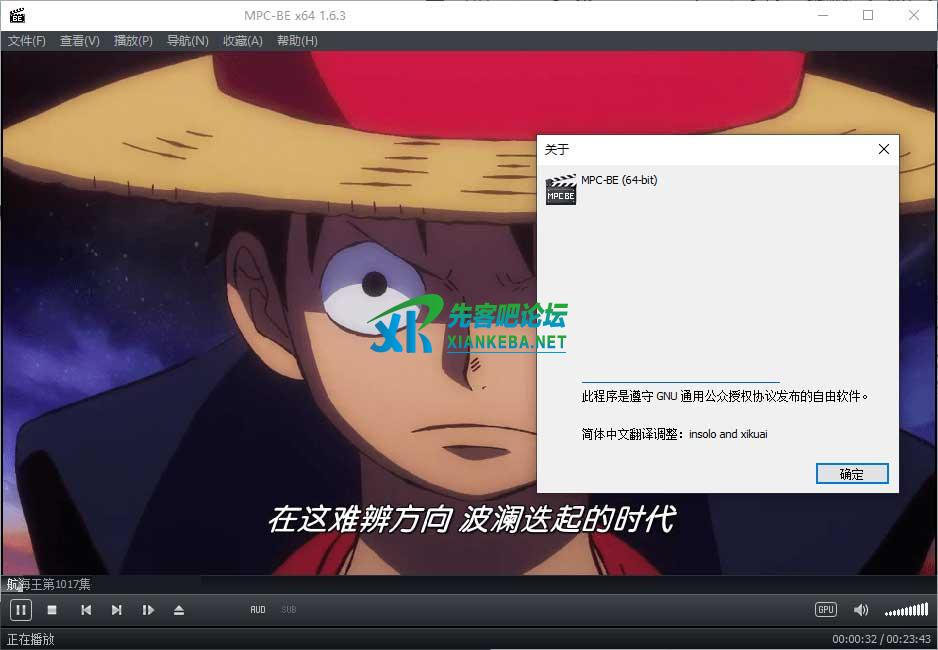Step forward one frame
The height and width of the screenshot is (650, 938).
(148, 610)
